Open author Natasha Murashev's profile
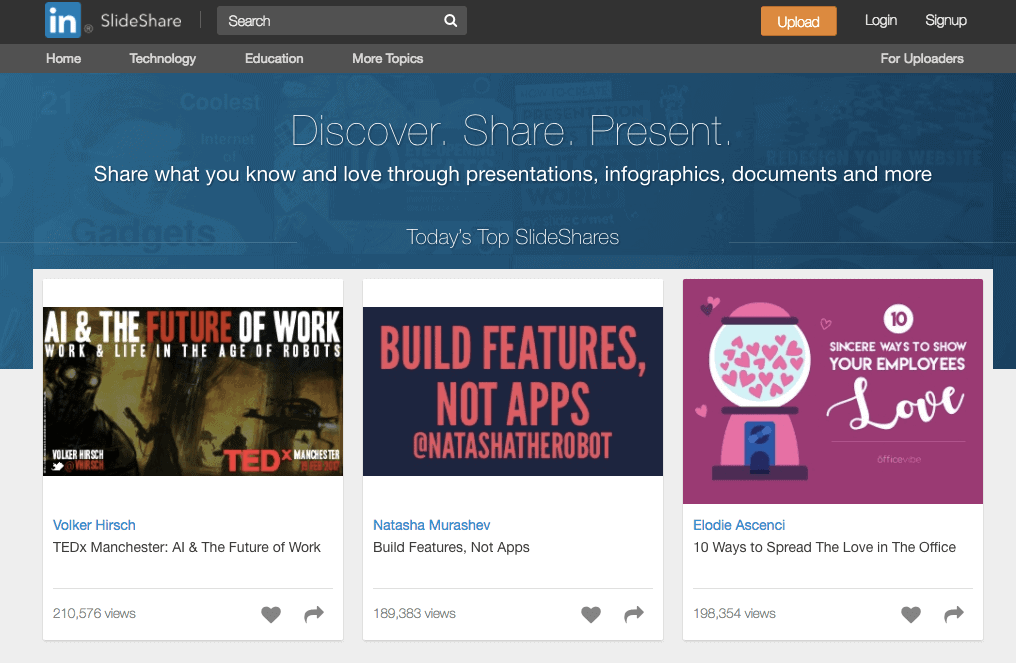1016x663 pixels. click(432, 525)
